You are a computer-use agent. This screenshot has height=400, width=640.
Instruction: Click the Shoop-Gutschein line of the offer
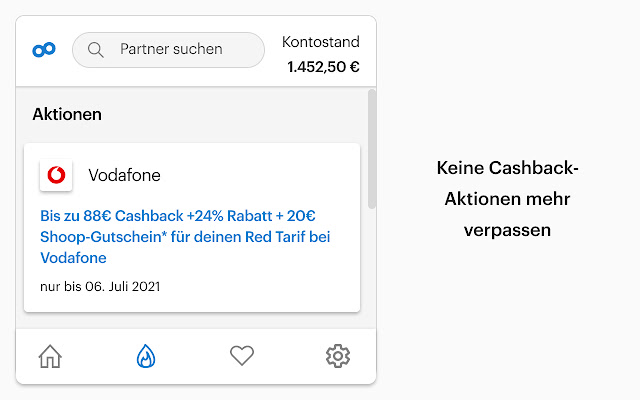(185, 236)
